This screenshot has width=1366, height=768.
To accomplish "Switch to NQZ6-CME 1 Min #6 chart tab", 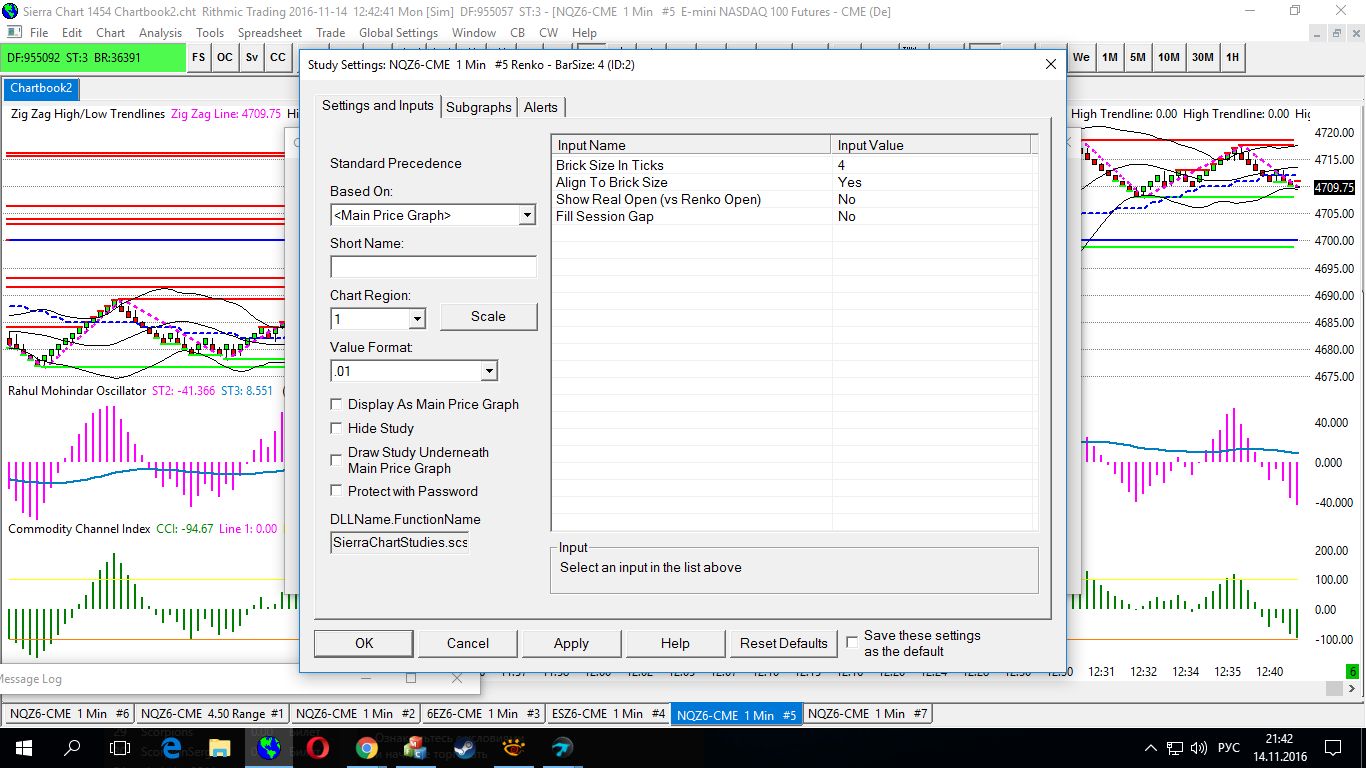I will (x=70, y=714).
